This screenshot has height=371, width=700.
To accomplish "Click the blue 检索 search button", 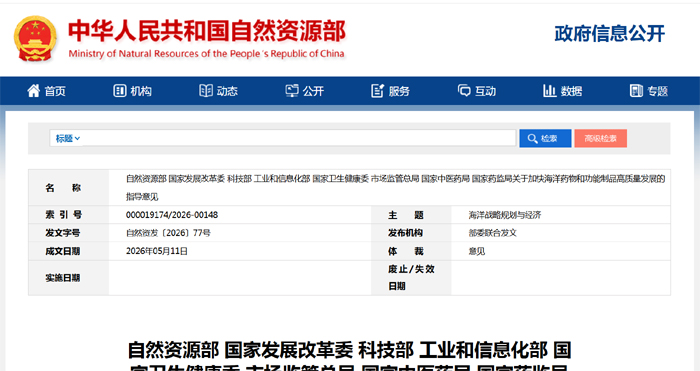I will click(545, 138).
